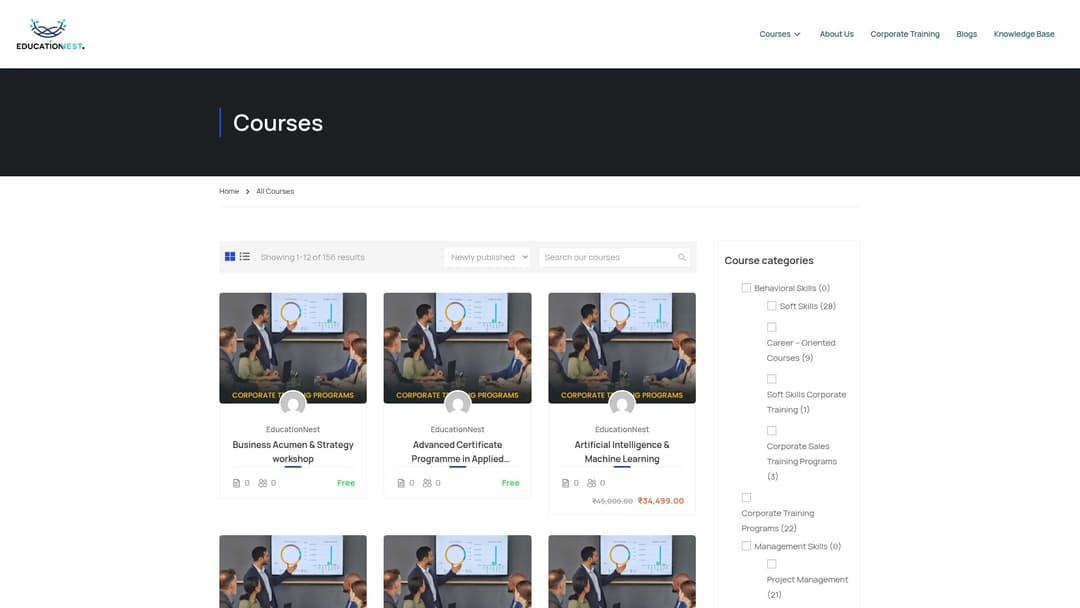The image size is (1080, 608).
Task: Open the Blogs page
Action: tap(966, 34)
